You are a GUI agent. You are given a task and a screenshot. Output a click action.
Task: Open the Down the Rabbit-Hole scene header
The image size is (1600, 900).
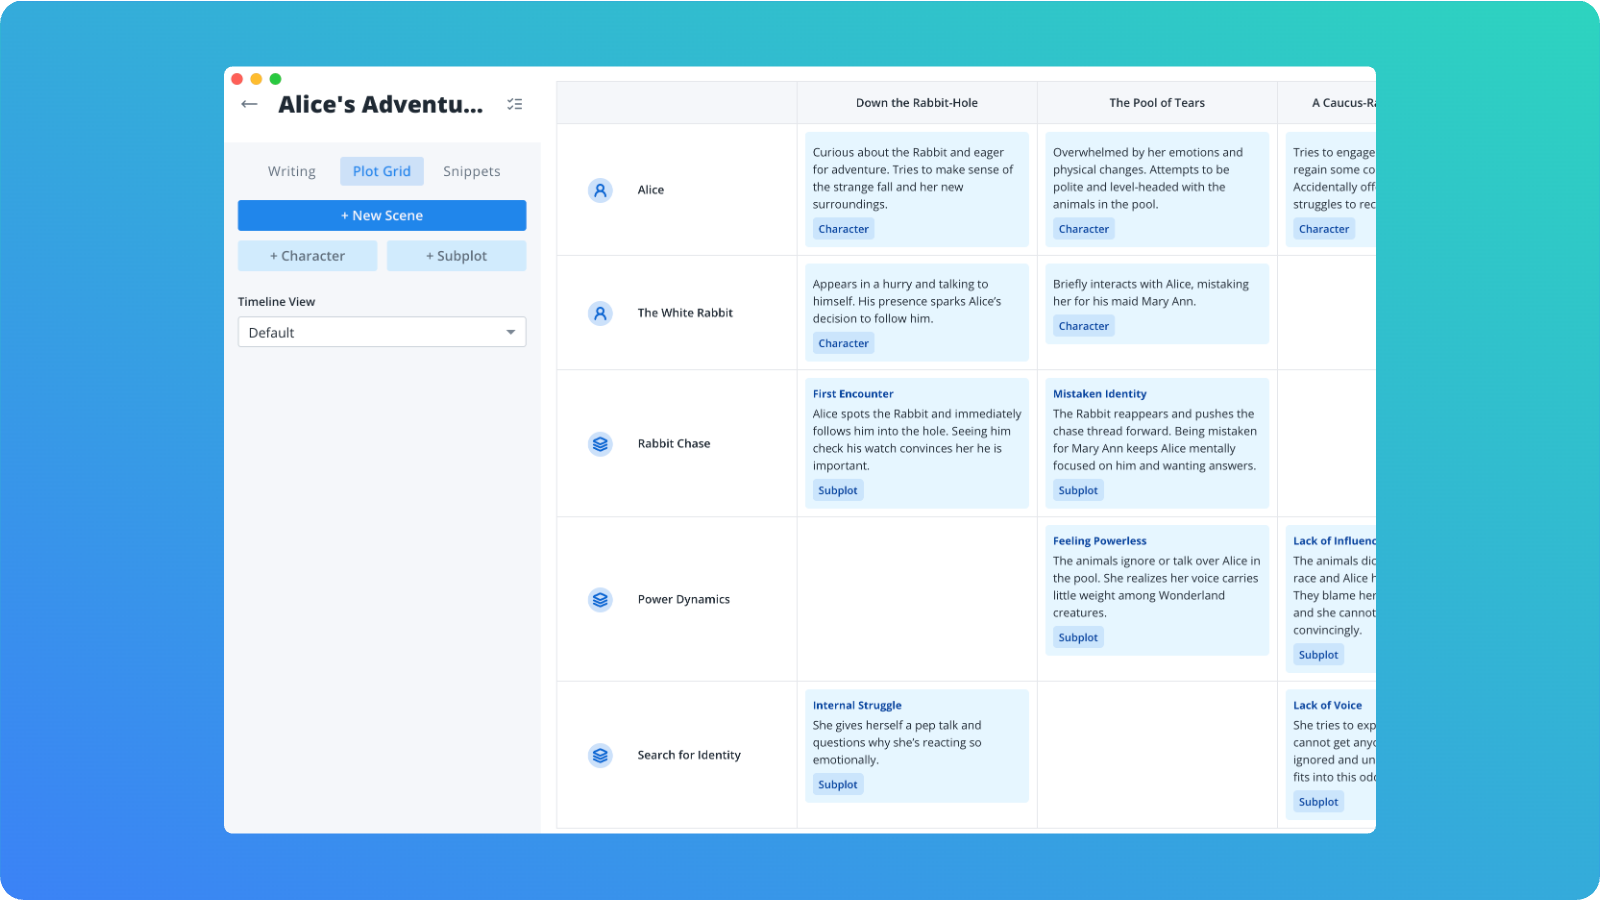(916, 103)
